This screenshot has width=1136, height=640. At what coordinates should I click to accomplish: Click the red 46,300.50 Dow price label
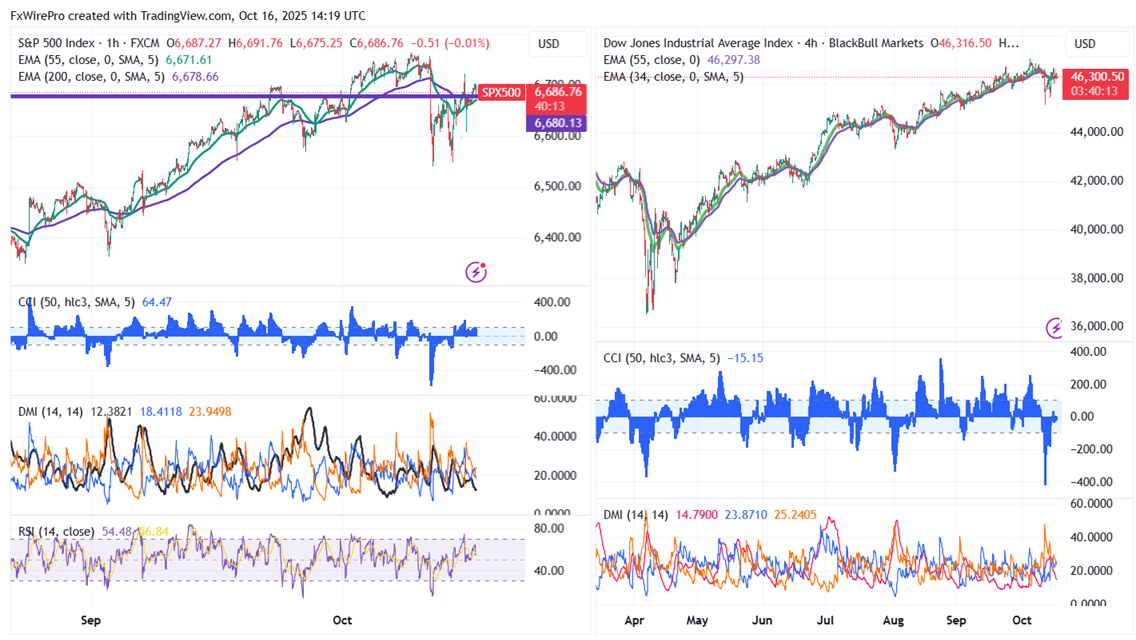[x=1096, y=76]
